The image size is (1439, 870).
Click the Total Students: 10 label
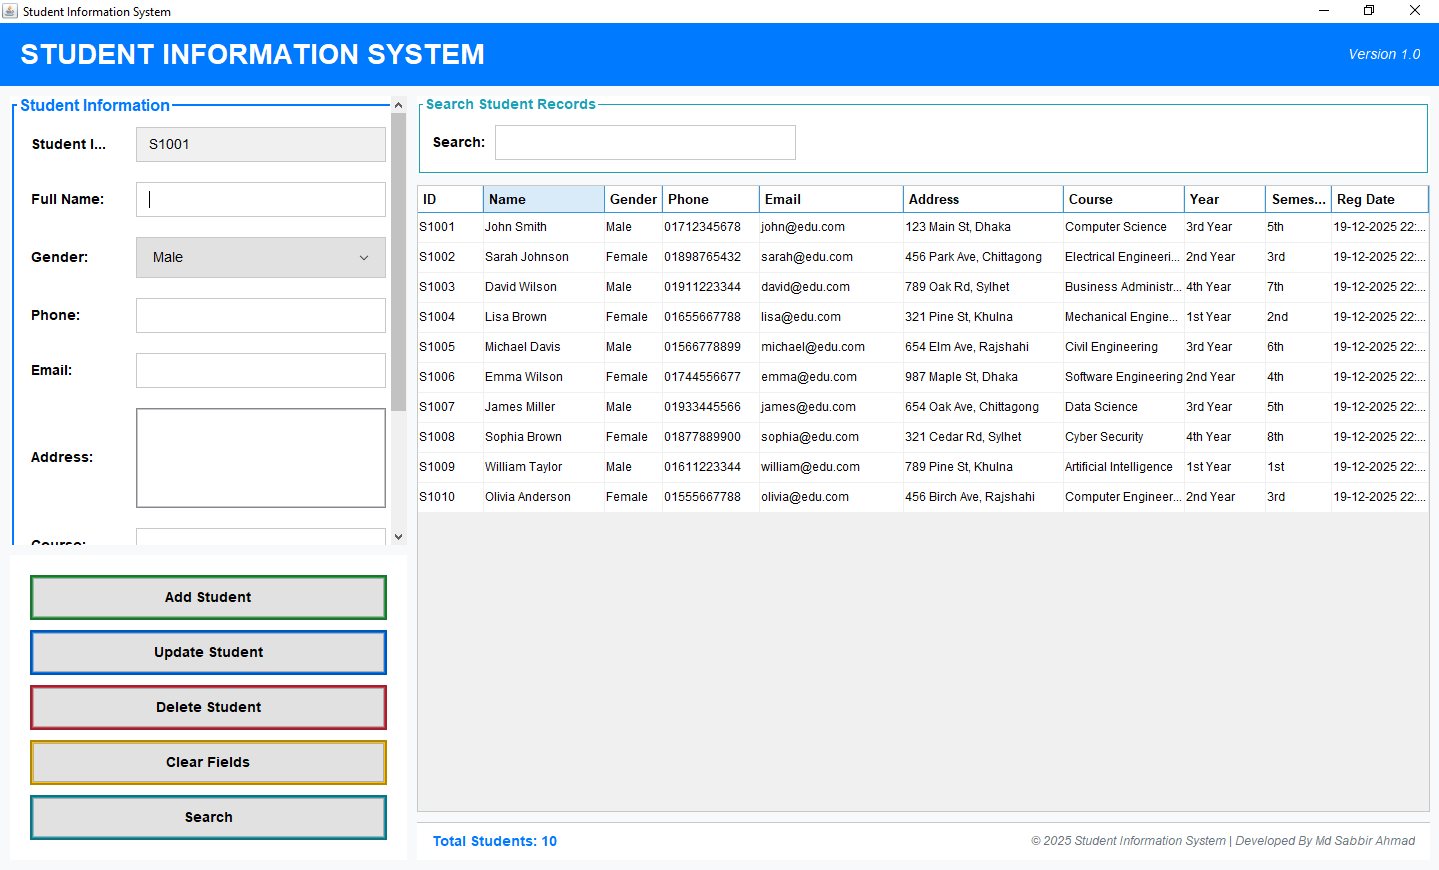click(494, 841)
